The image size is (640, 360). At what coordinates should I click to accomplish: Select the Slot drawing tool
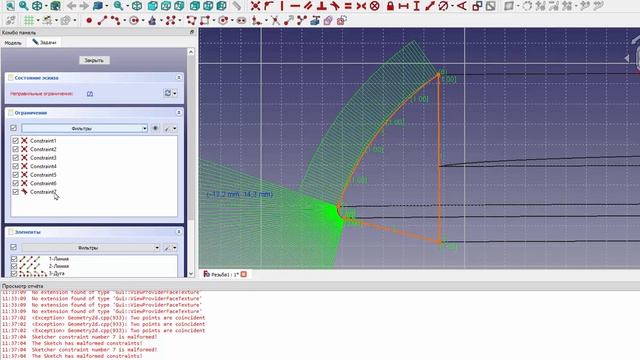point(241,20)
